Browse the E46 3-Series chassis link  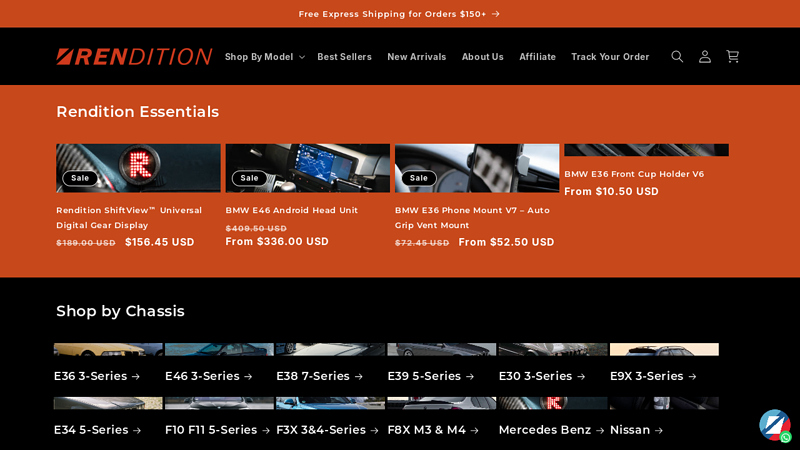pos(208,376)
